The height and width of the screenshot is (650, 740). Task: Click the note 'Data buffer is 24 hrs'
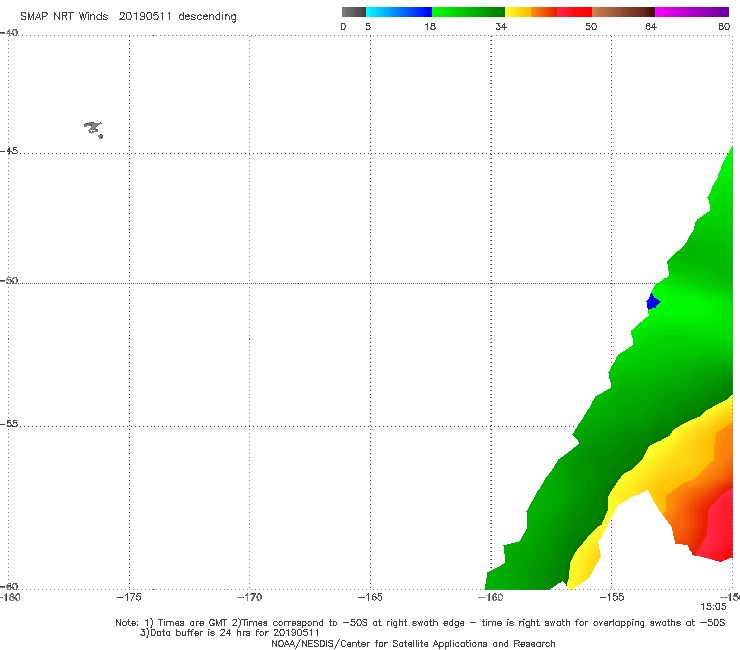coord(198,633)
